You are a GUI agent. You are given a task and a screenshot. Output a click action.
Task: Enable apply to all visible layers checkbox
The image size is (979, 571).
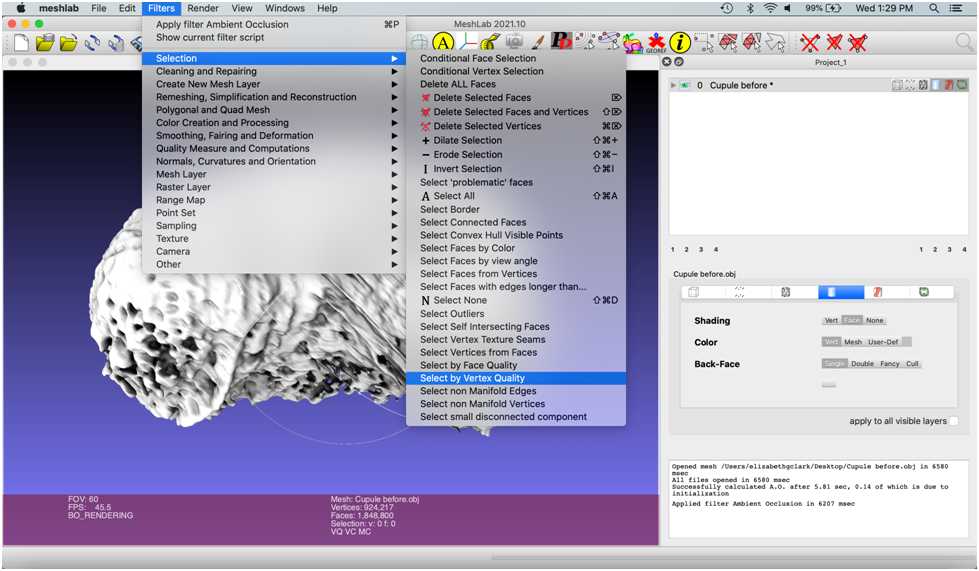(953, 421)
